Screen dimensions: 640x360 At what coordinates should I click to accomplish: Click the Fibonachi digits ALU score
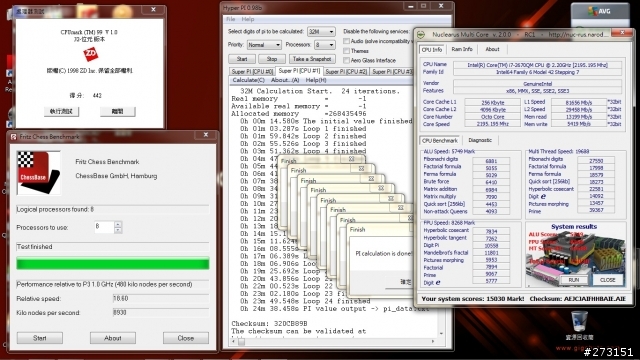[491, 161]
